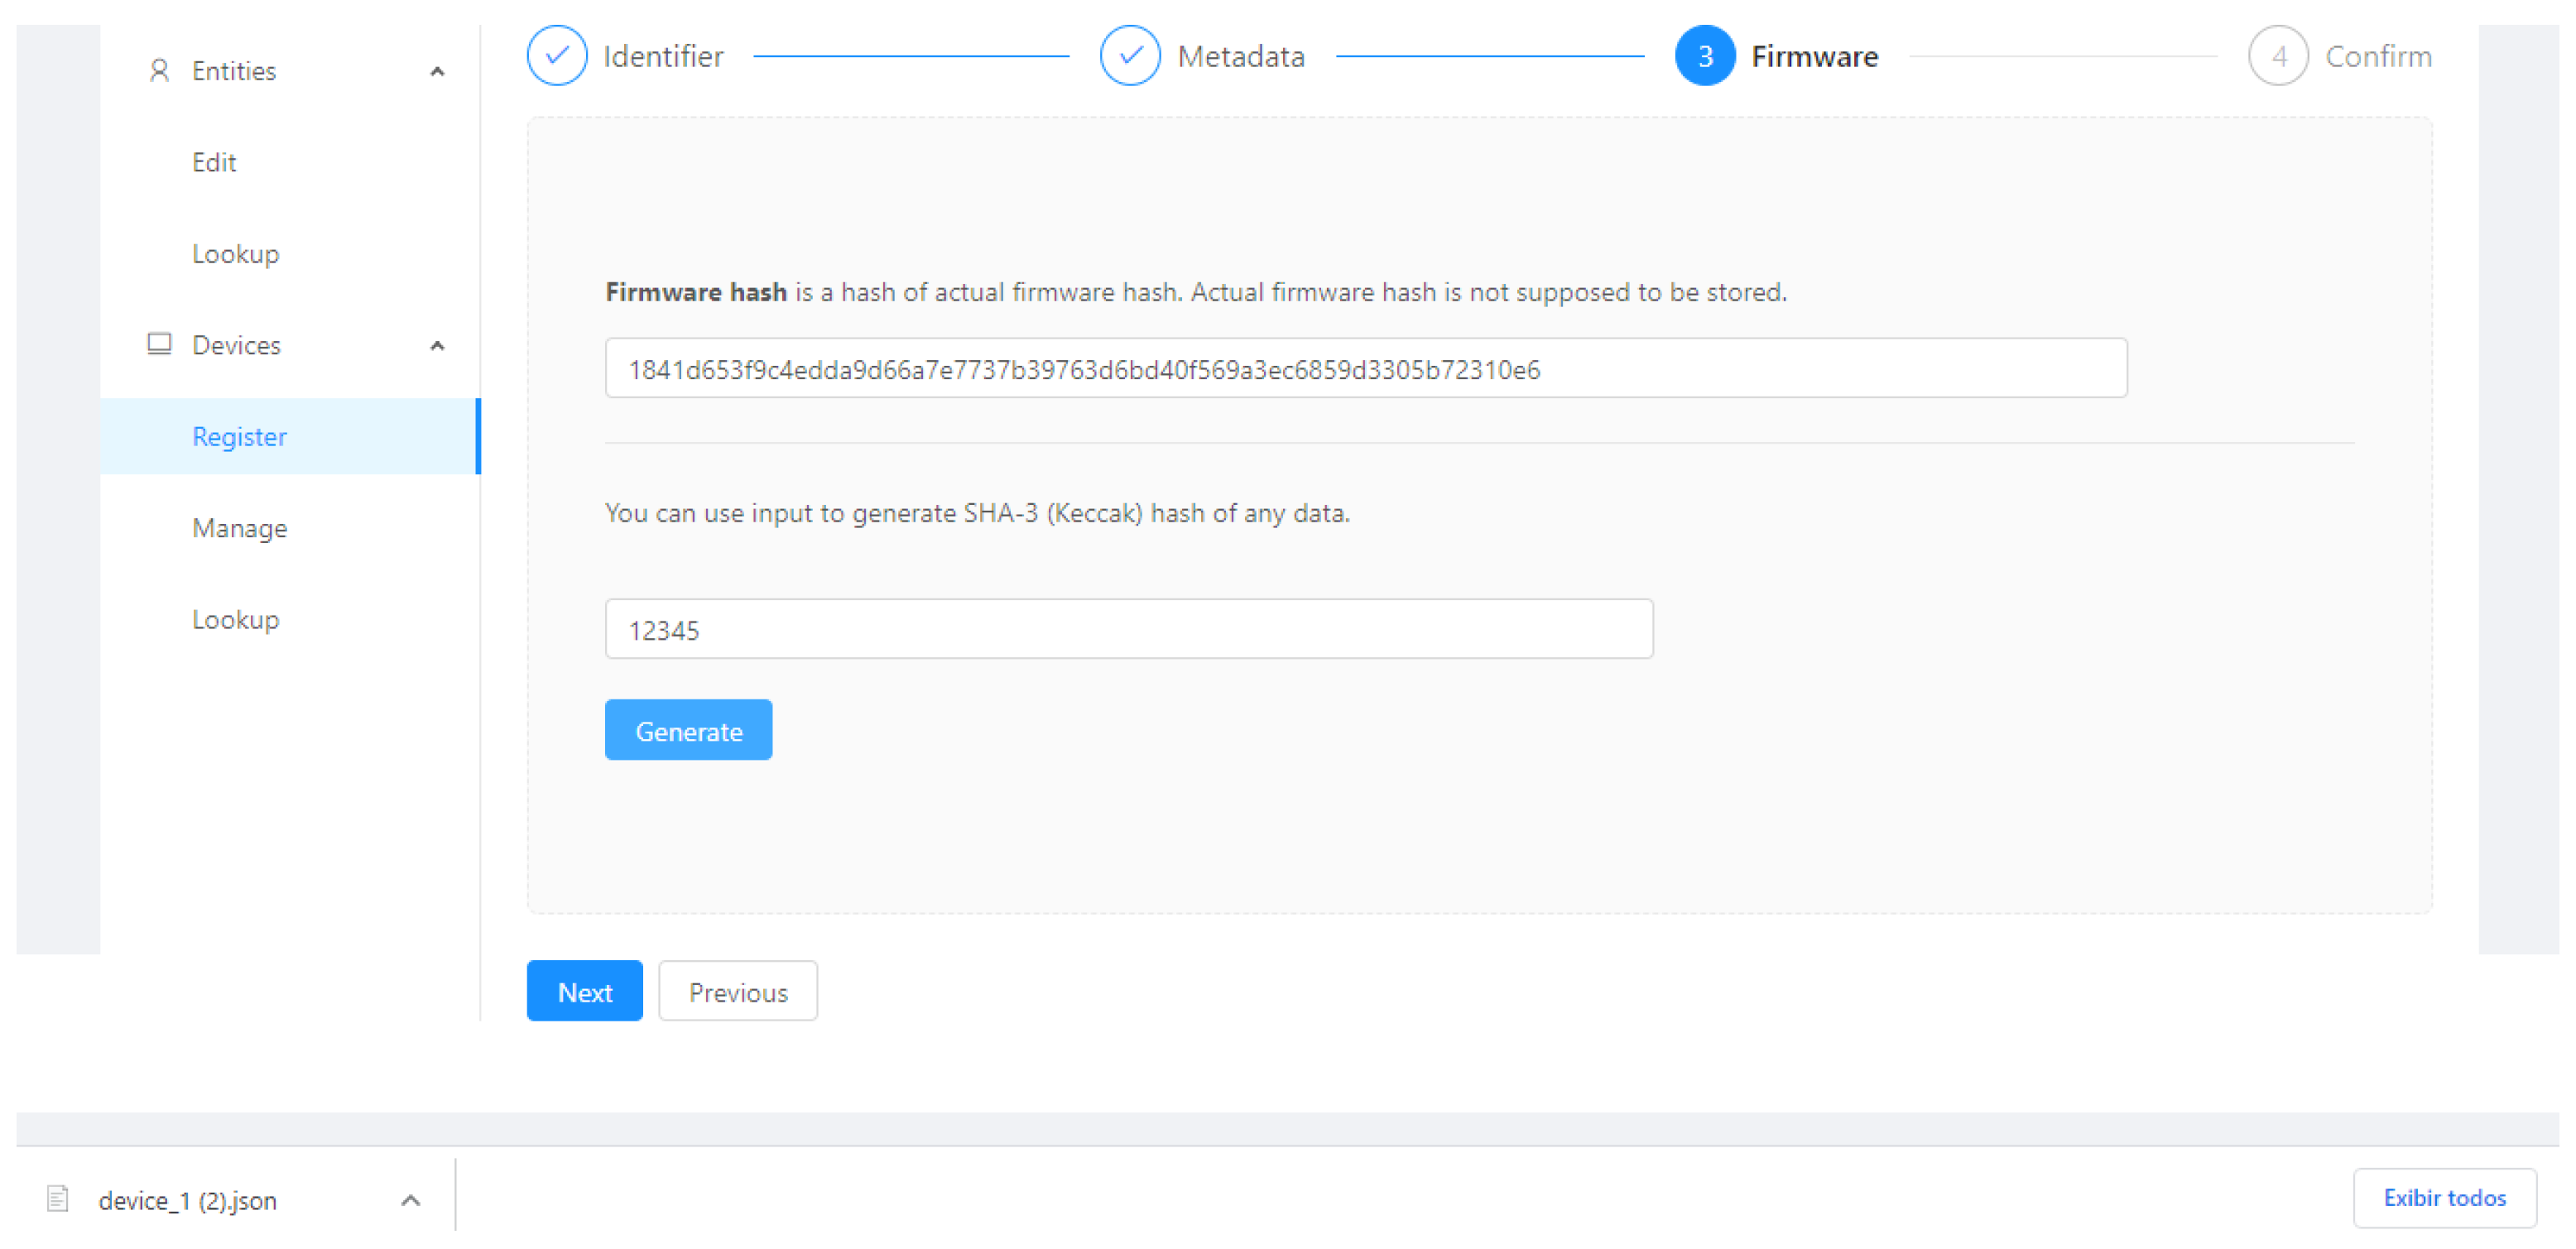Click the Next button
Screen dimensions: 2576x1249
pos(584,991)
